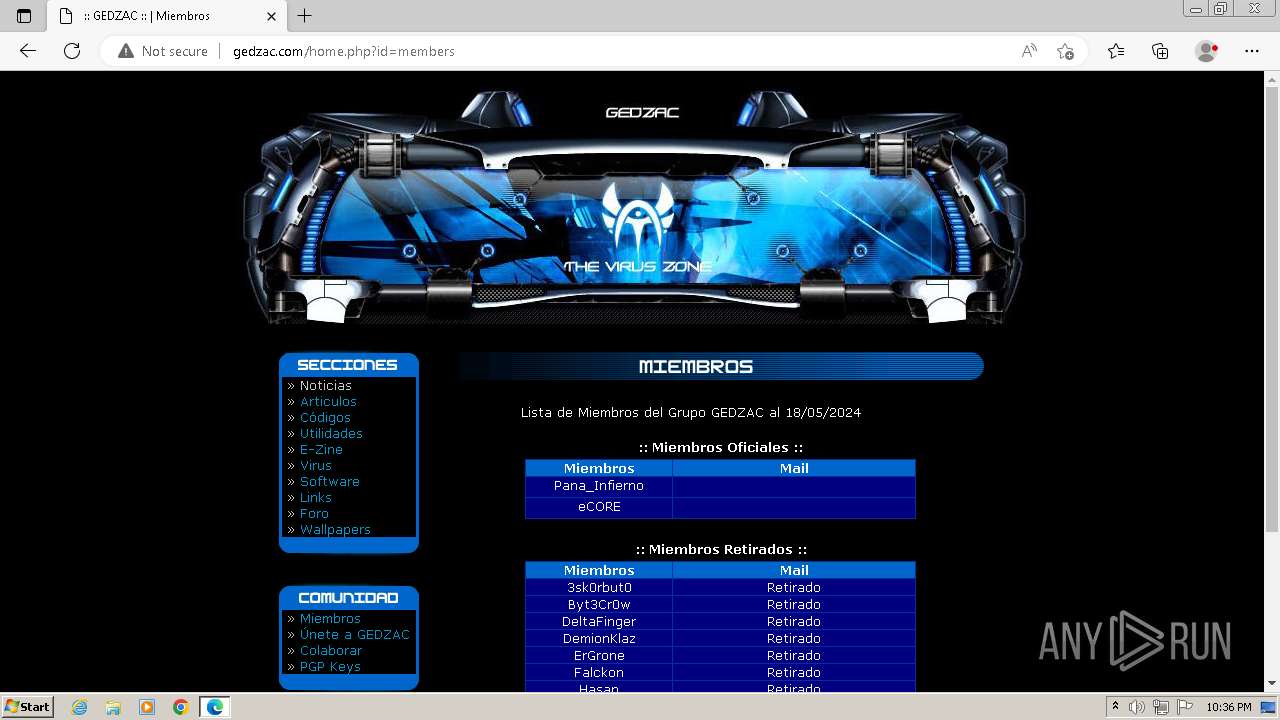Open the Read aloud icon
The width and height of the screenshot is (1280, 720).
point(1029,51)
